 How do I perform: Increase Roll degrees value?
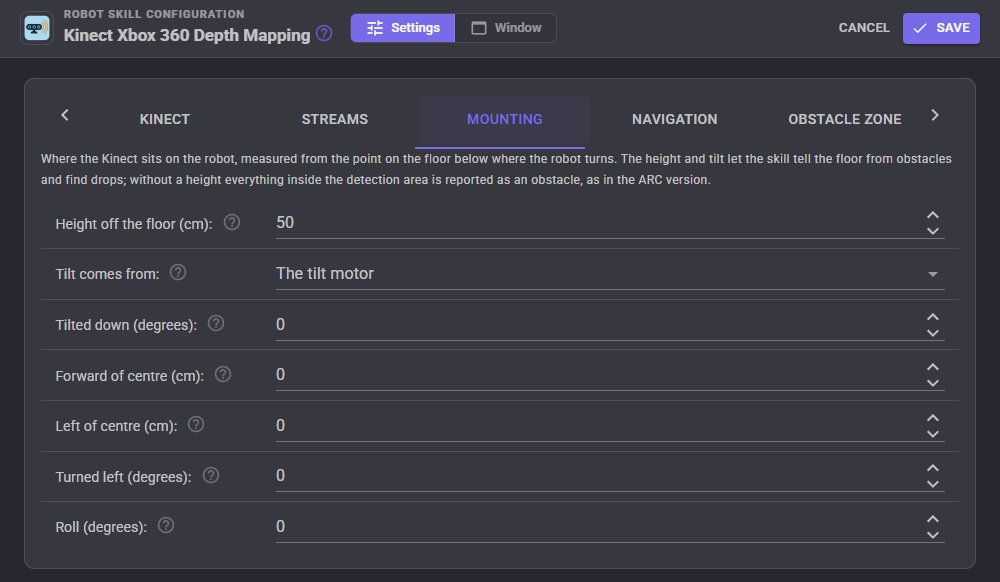pos(932,520)
